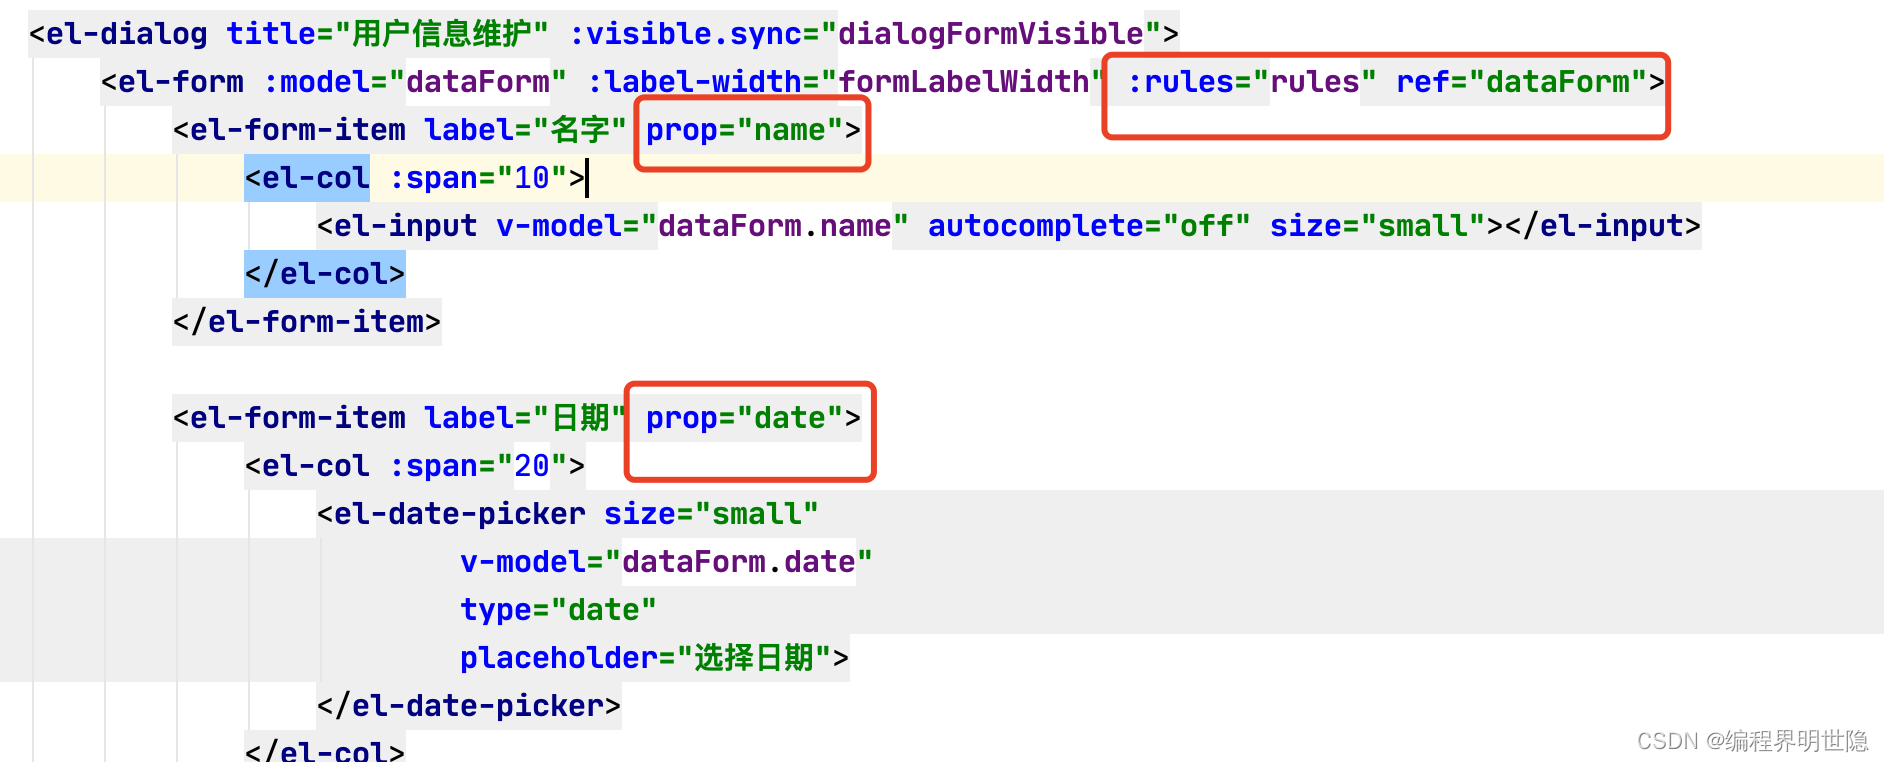Click the "formLabelWidth" value
The width and height of the screenshot is (1884, 762).
964,82
